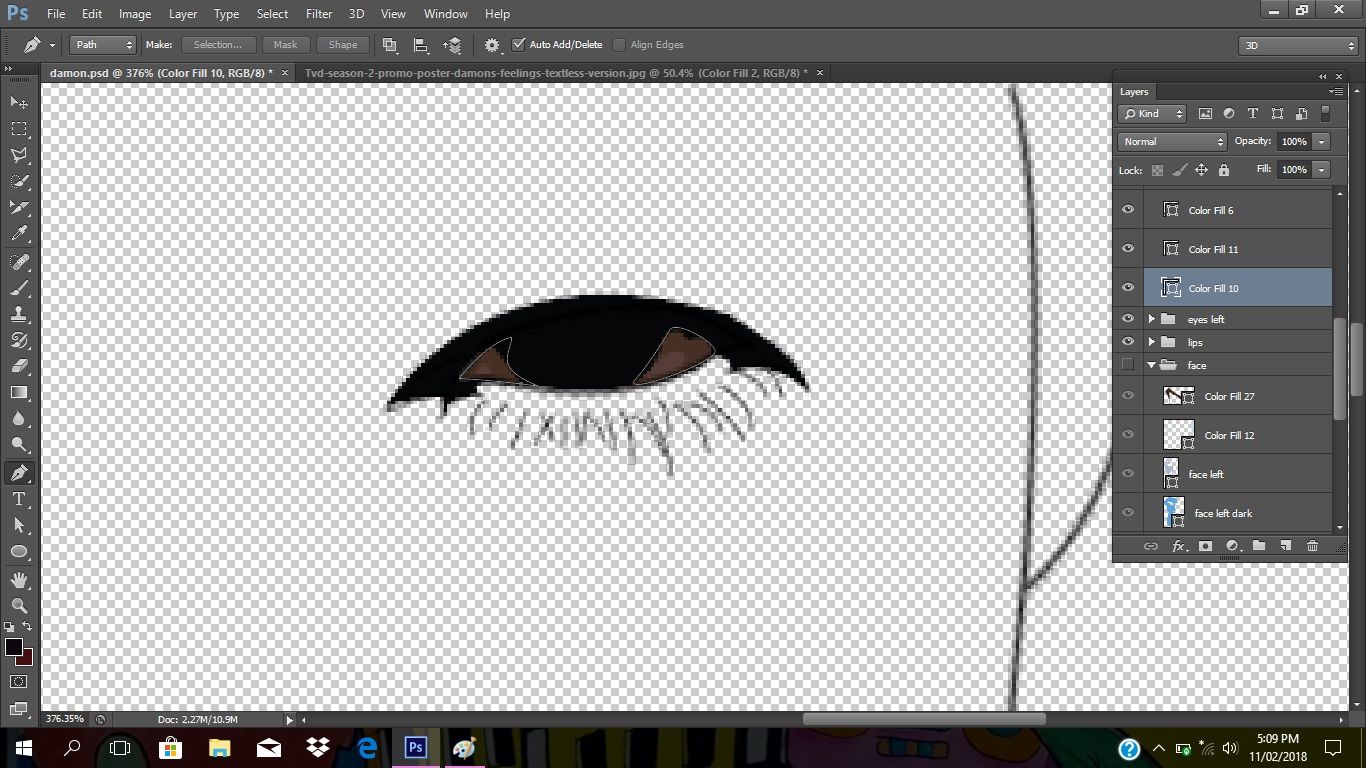Create a new group folder
This screenshot has width=1366, height=768.
(1259, 546)
